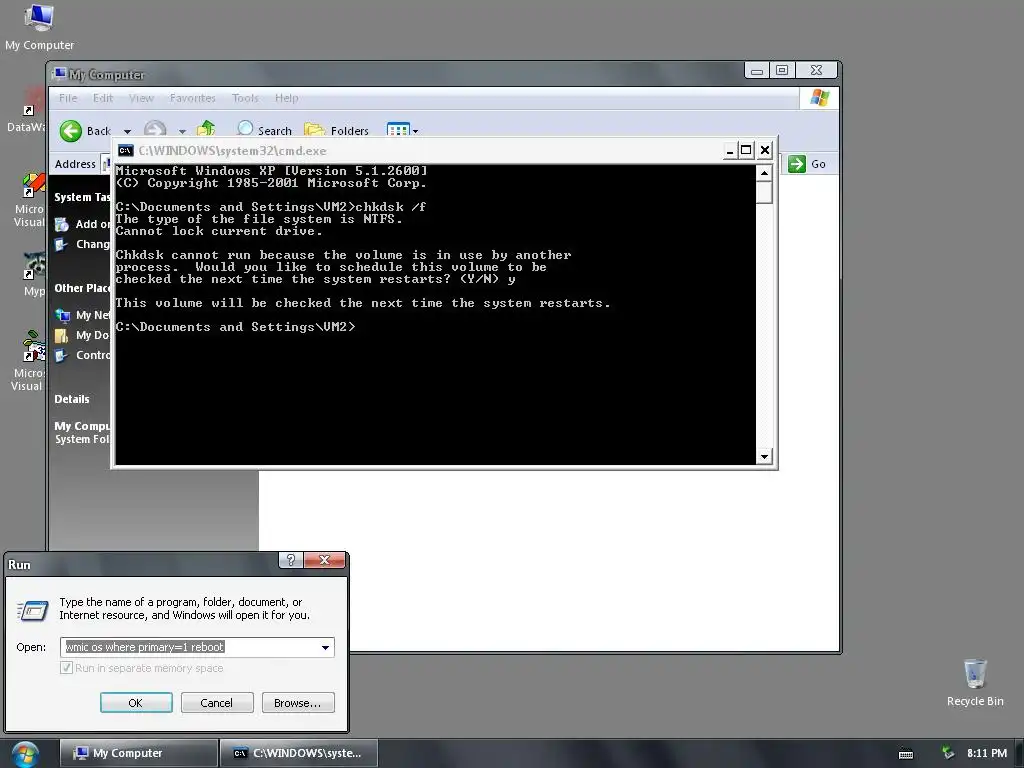Open second Microsoft Visual shortcut with plant icon
1024x768 pixels.
pyautogui.click(x=27, y=361)
